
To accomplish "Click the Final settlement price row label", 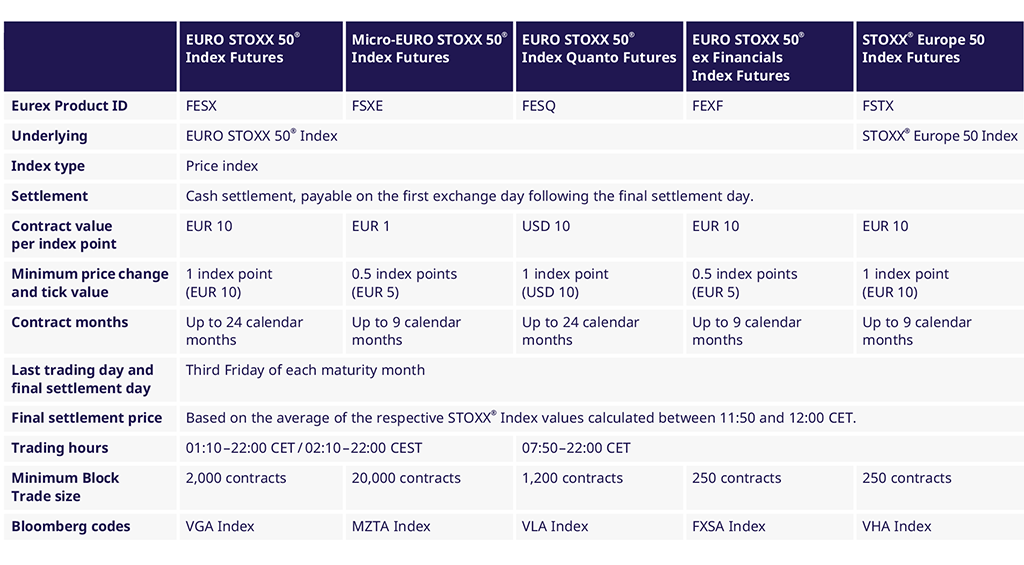I will 86,418.
